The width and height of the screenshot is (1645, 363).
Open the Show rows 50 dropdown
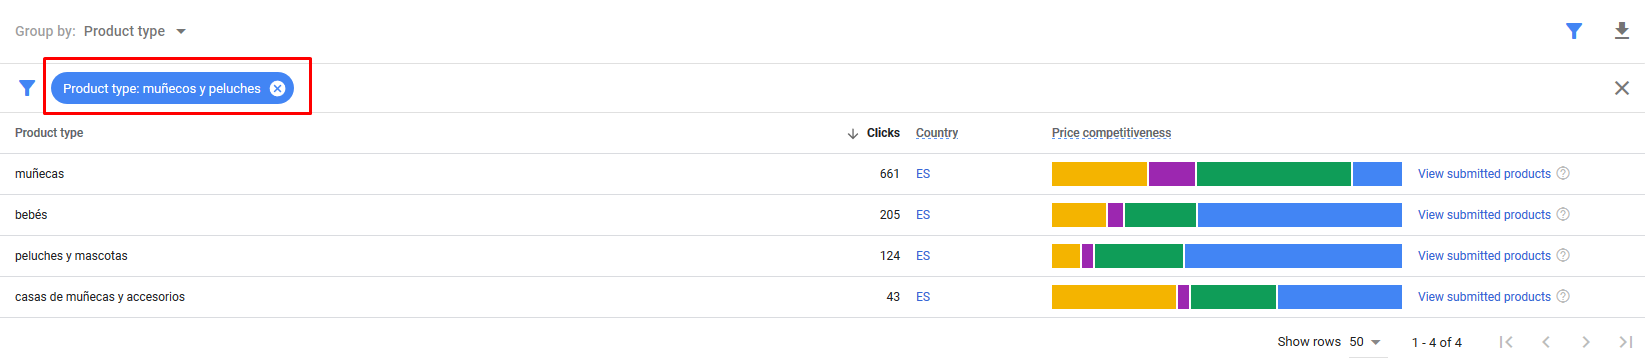(1365, 342)
